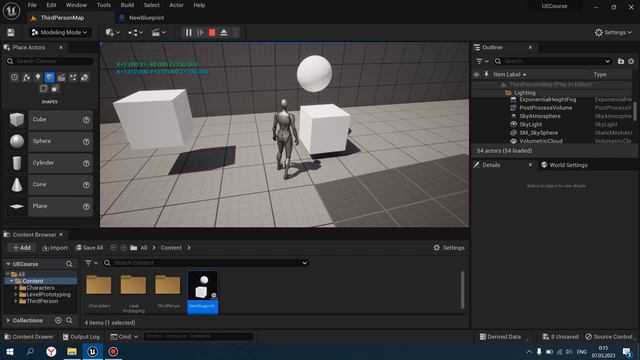This screenshot has width=640, height=360.
Task: Click the add collection plus icon
Action: 58,320
